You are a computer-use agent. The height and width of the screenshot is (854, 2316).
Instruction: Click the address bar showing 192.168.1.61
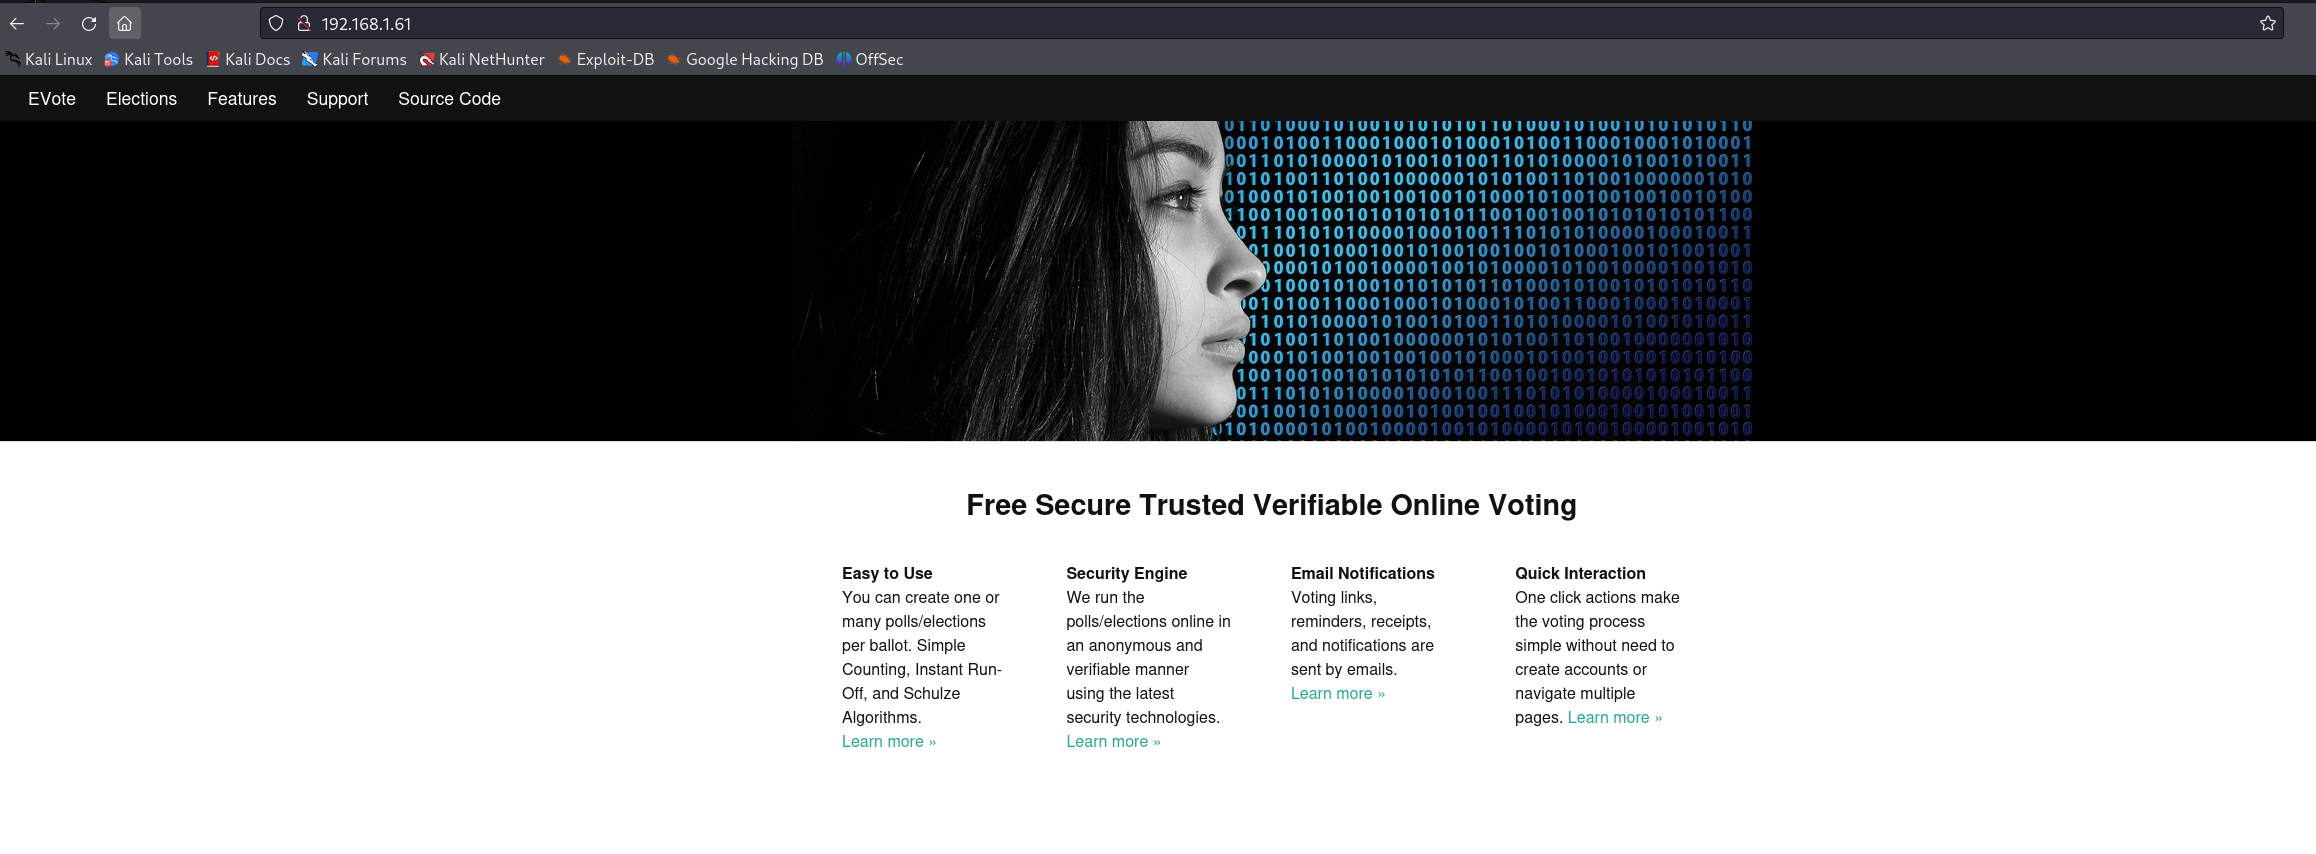[x=1270, y=23]
